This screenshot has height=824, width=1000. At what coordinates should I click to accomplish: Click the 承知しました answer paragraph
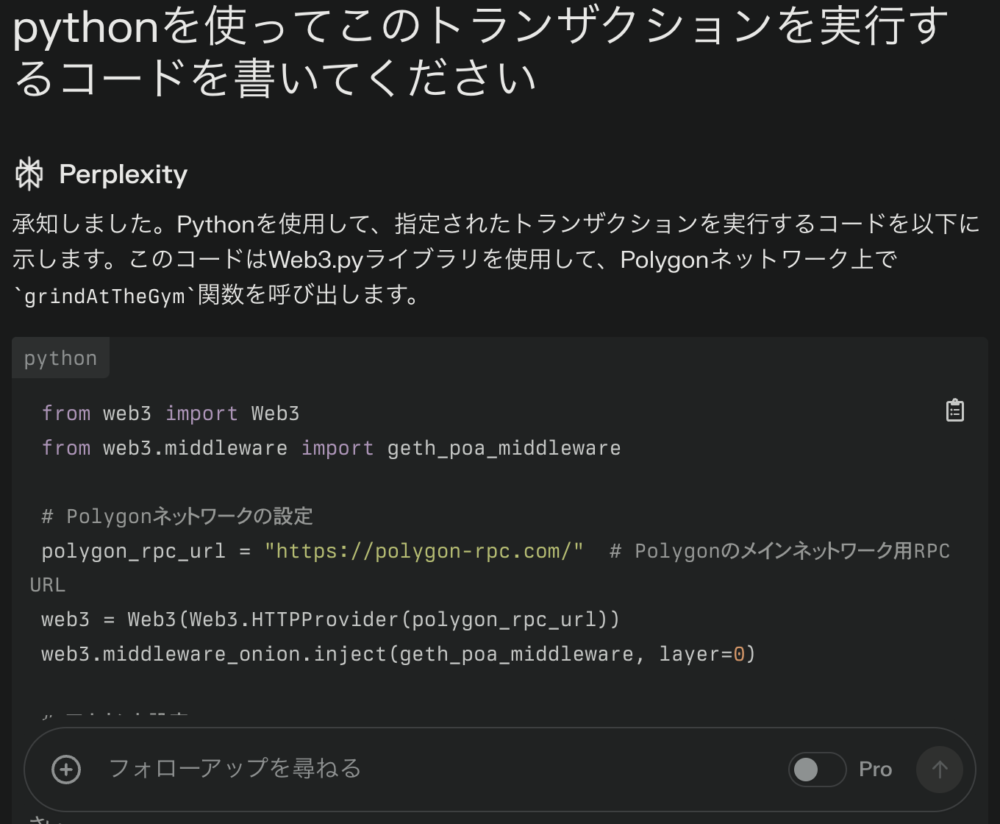coord(496,259)
